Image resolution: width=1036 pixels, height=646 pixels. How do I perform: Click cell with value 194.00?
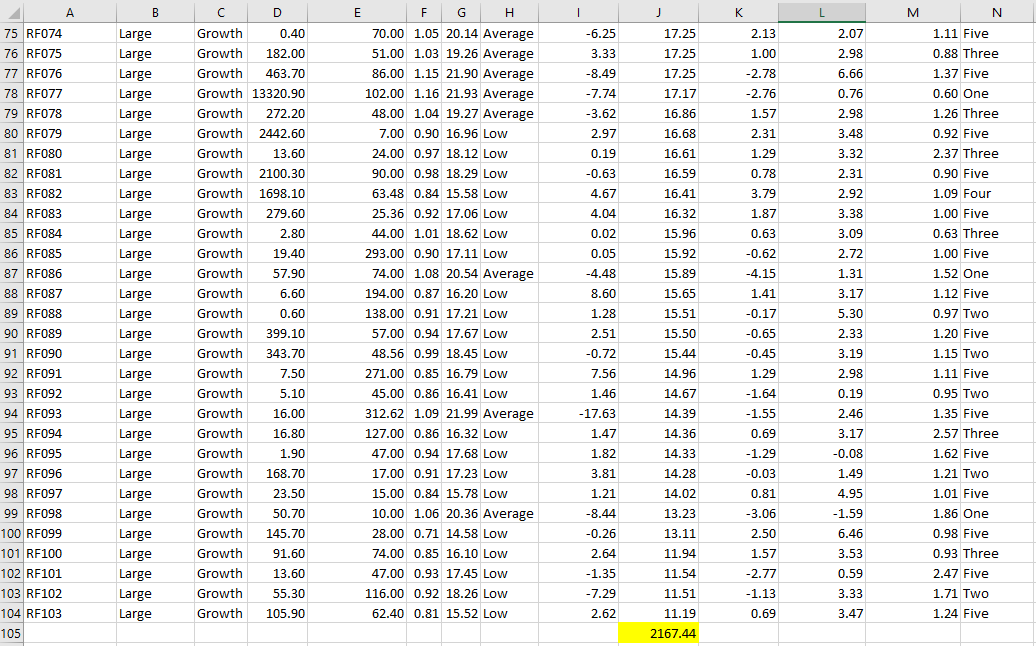coord(357,293)
